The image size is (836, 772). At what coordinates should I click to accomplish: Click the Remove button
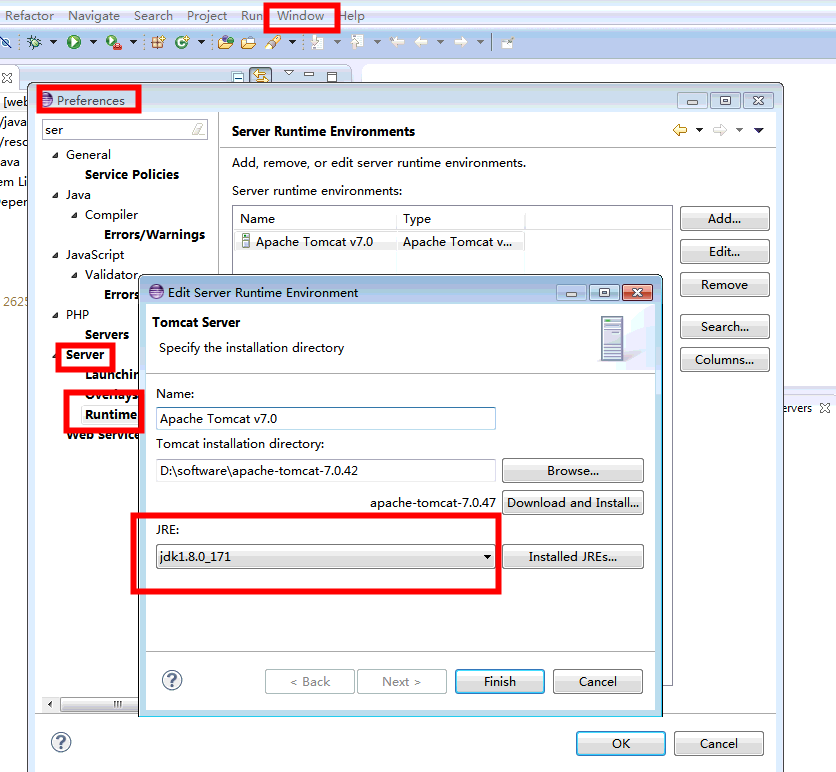click(x=725, y=285)
